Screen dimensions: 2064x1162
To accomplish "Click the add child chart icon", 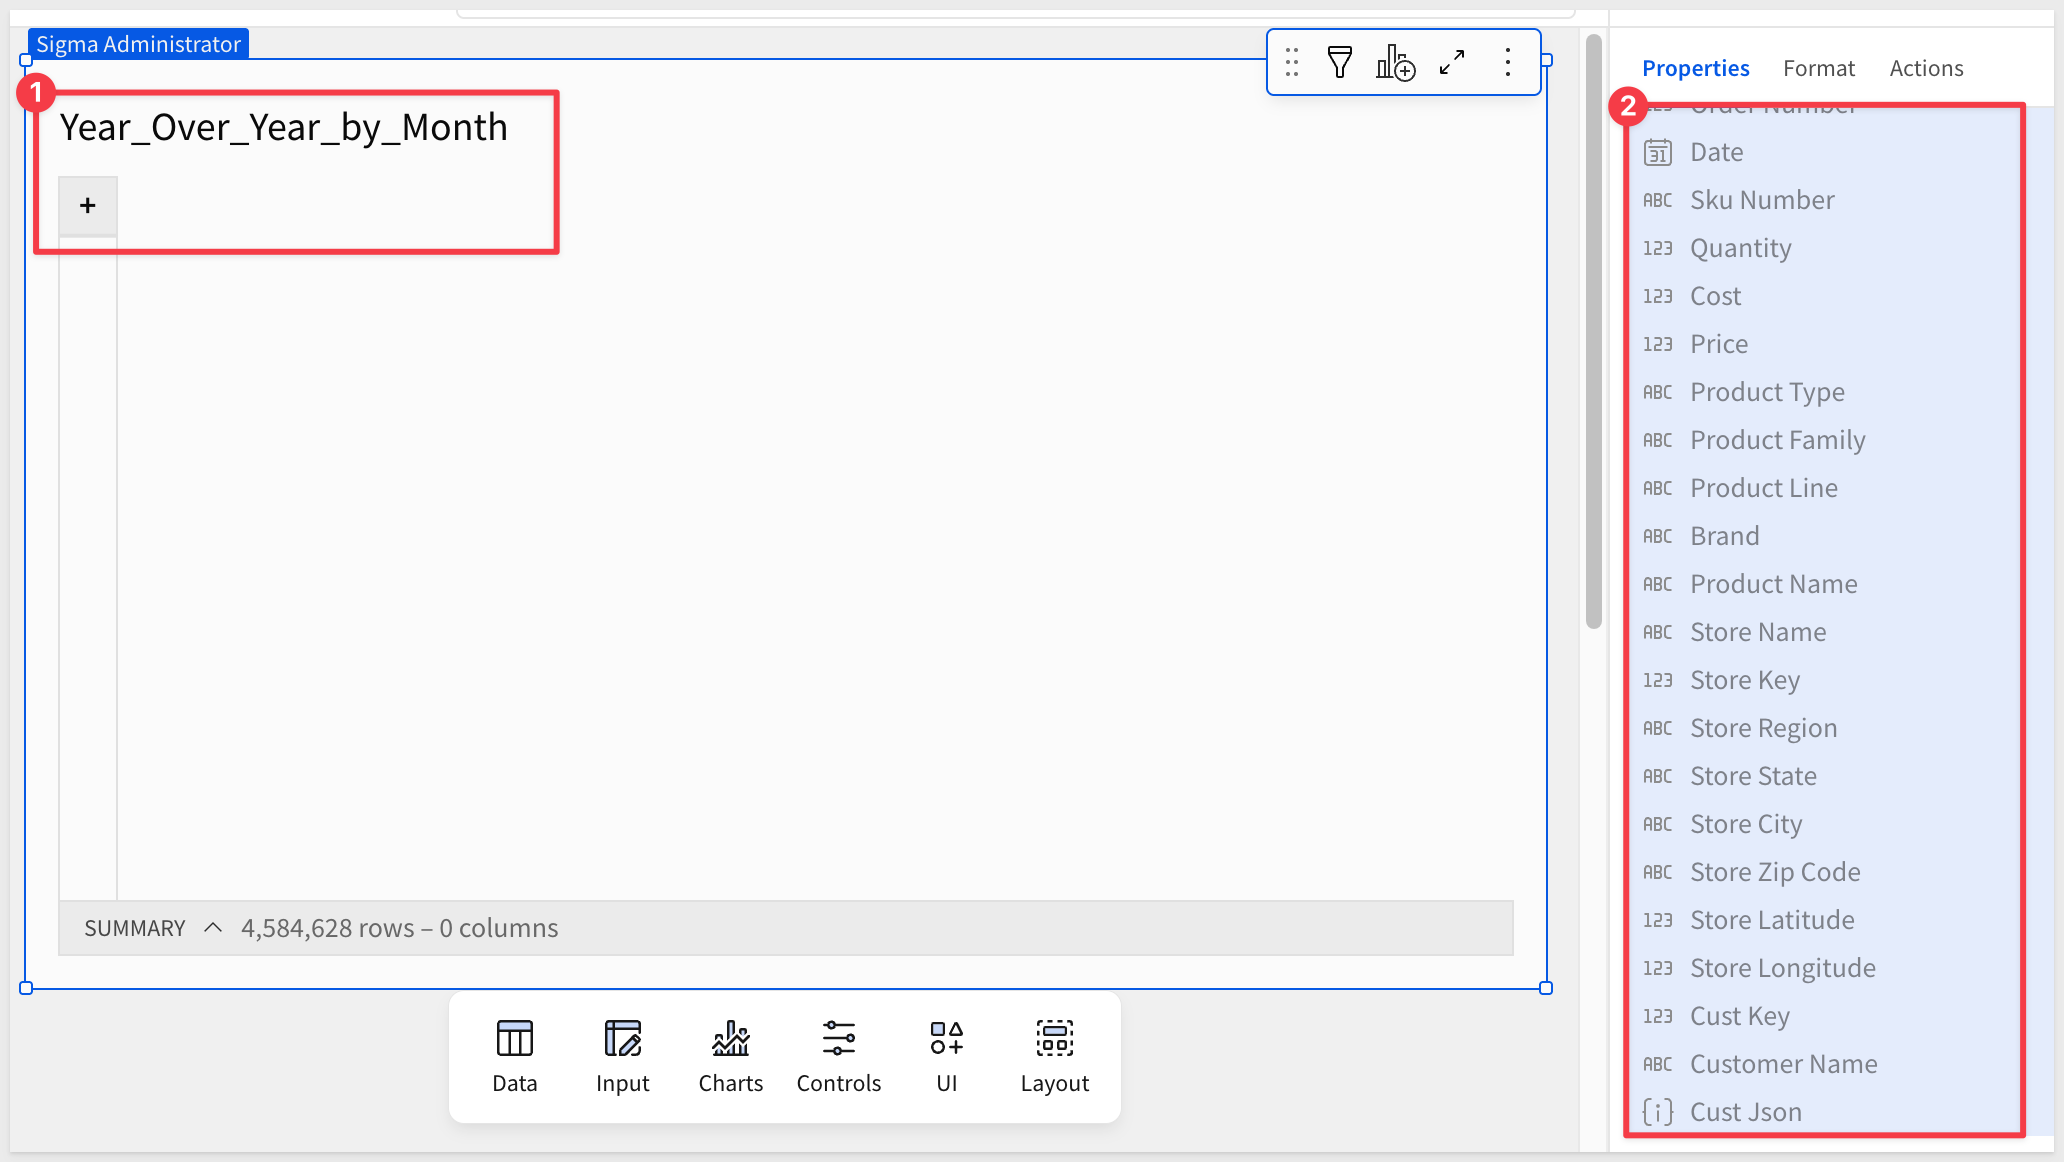I will click(x=1395, y=63).
